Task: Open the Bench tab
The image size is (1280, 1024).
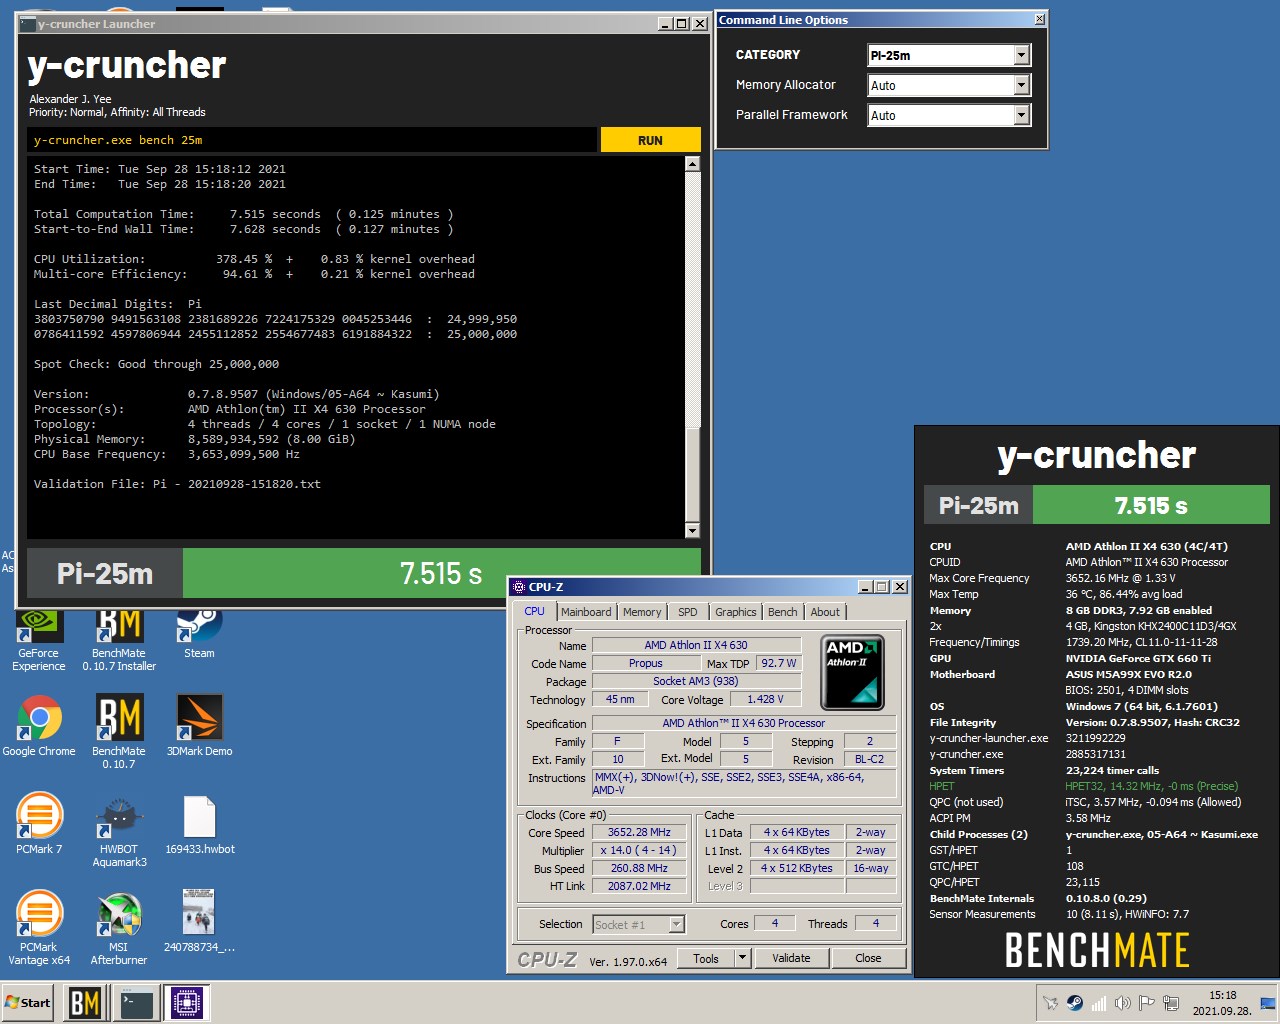Action: 783,612
